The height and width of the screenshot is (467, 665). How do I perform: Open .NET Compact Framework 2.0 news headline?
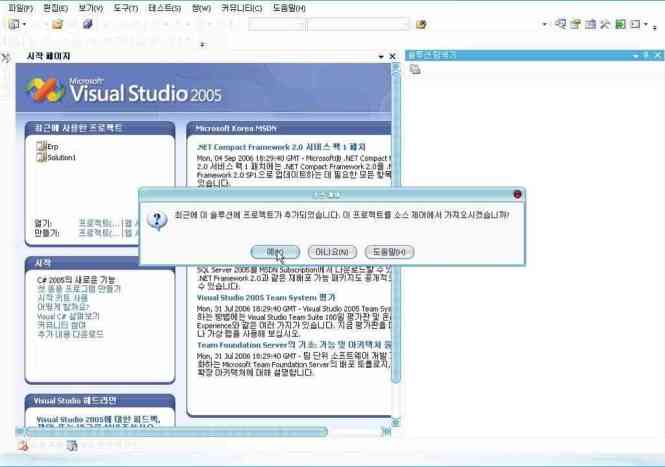281,147
